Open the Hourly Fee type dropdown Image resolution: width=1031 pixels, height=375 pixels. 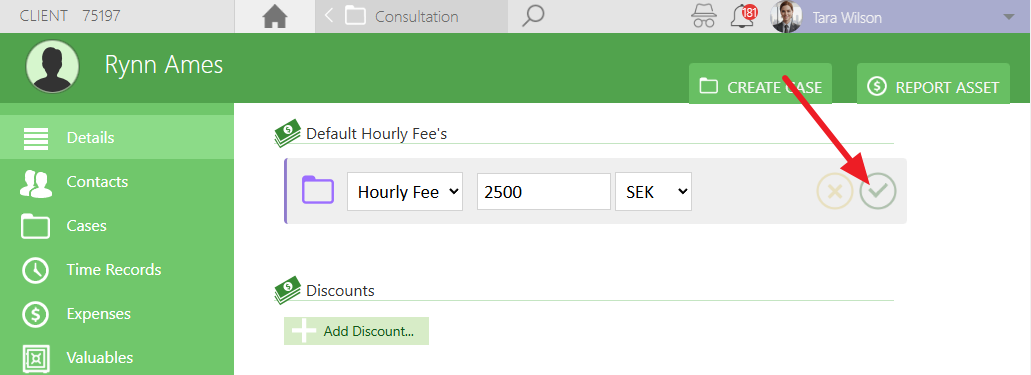405,192
